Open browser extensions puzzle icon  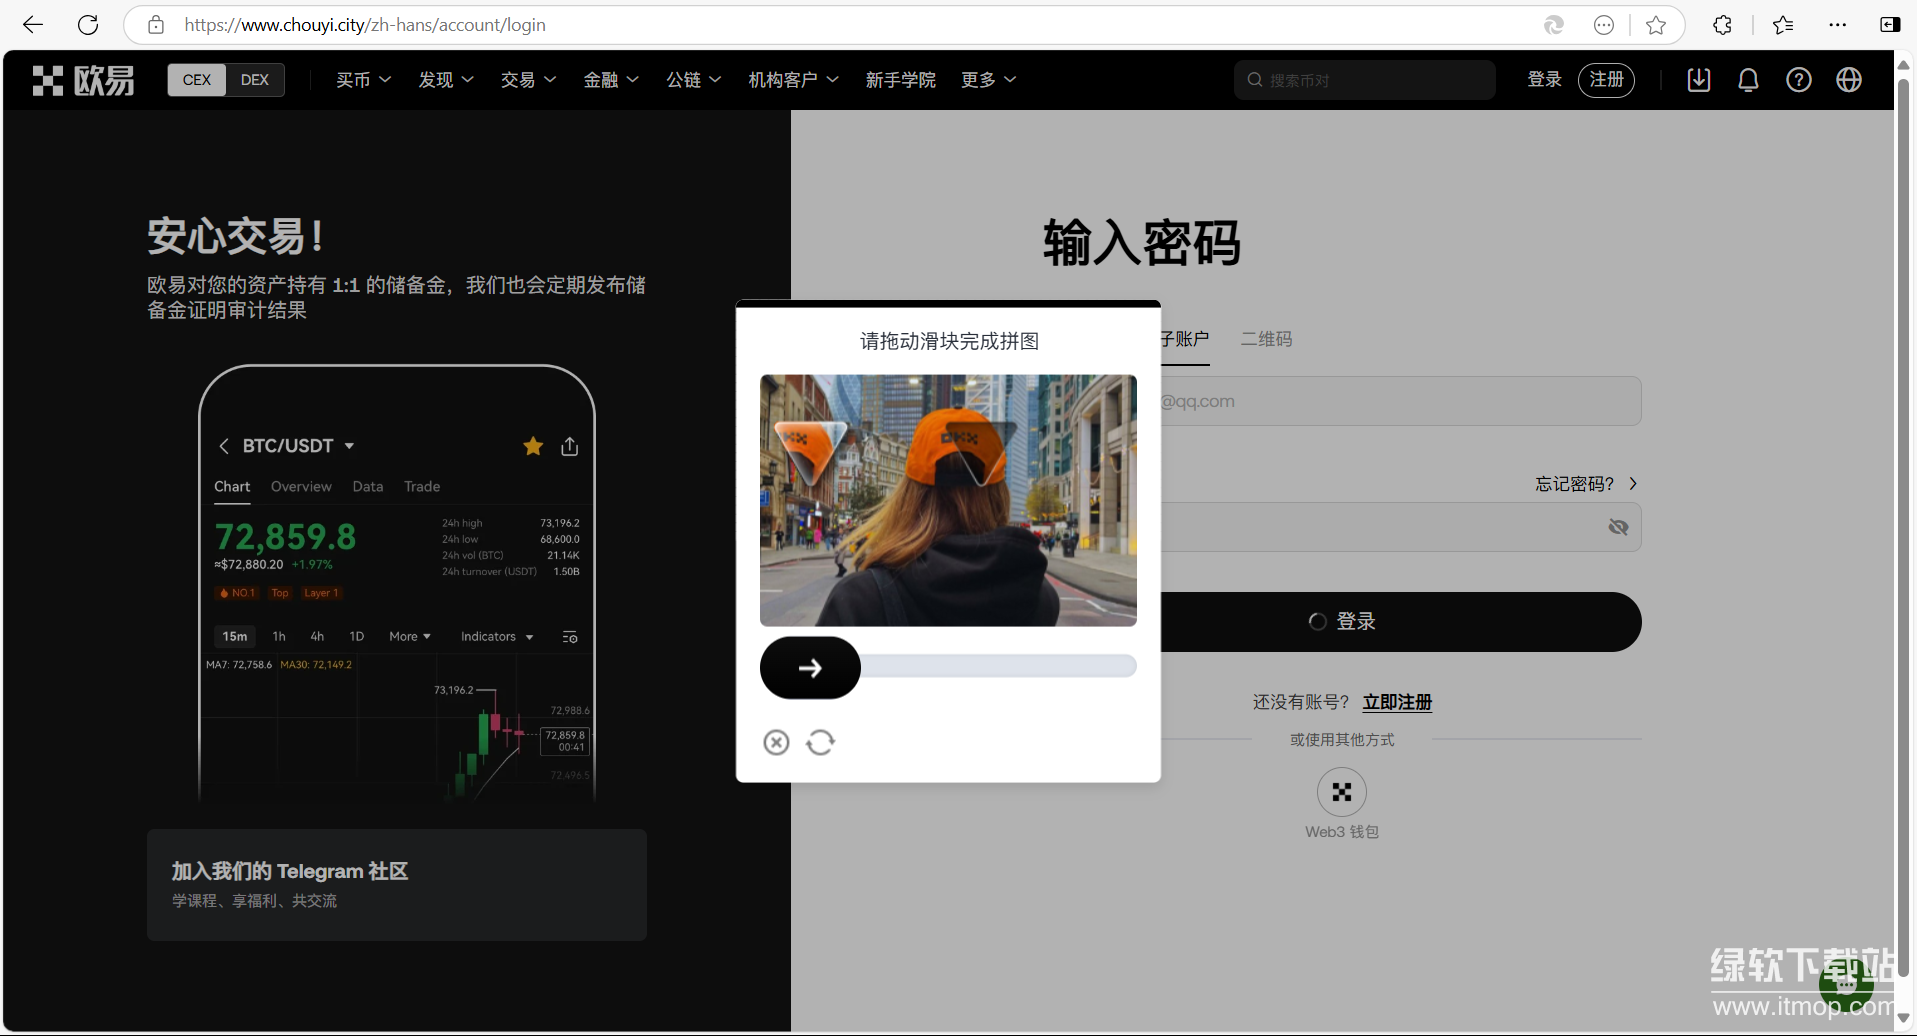1722,25
